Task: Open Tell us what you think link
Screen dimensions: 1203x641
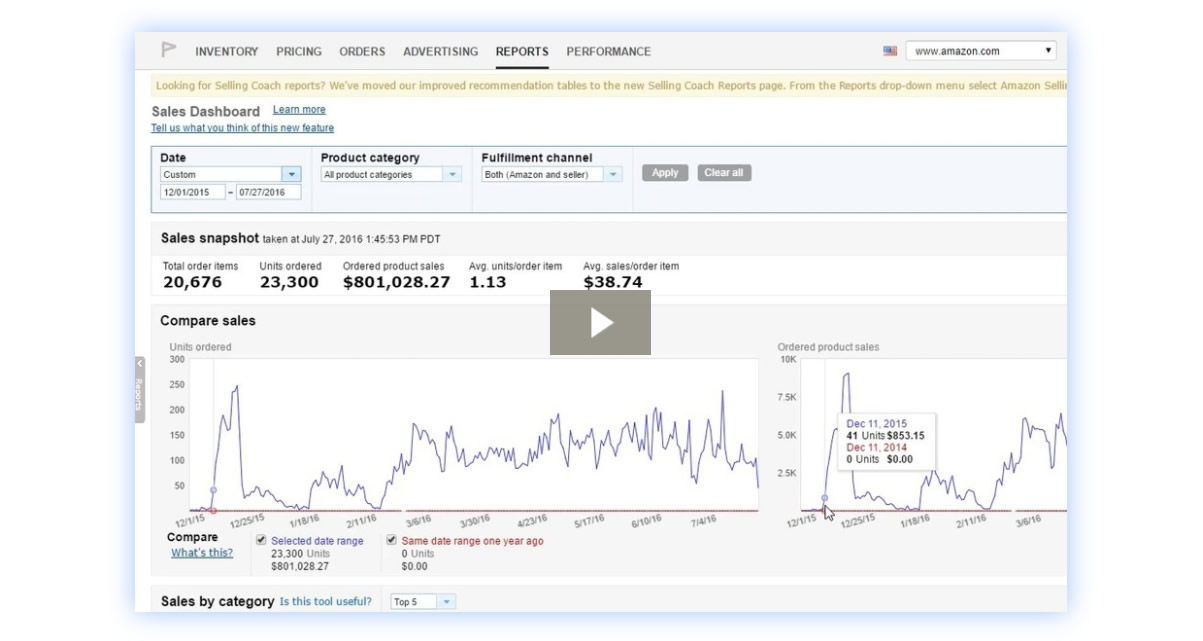Action: tap(242, 128)
